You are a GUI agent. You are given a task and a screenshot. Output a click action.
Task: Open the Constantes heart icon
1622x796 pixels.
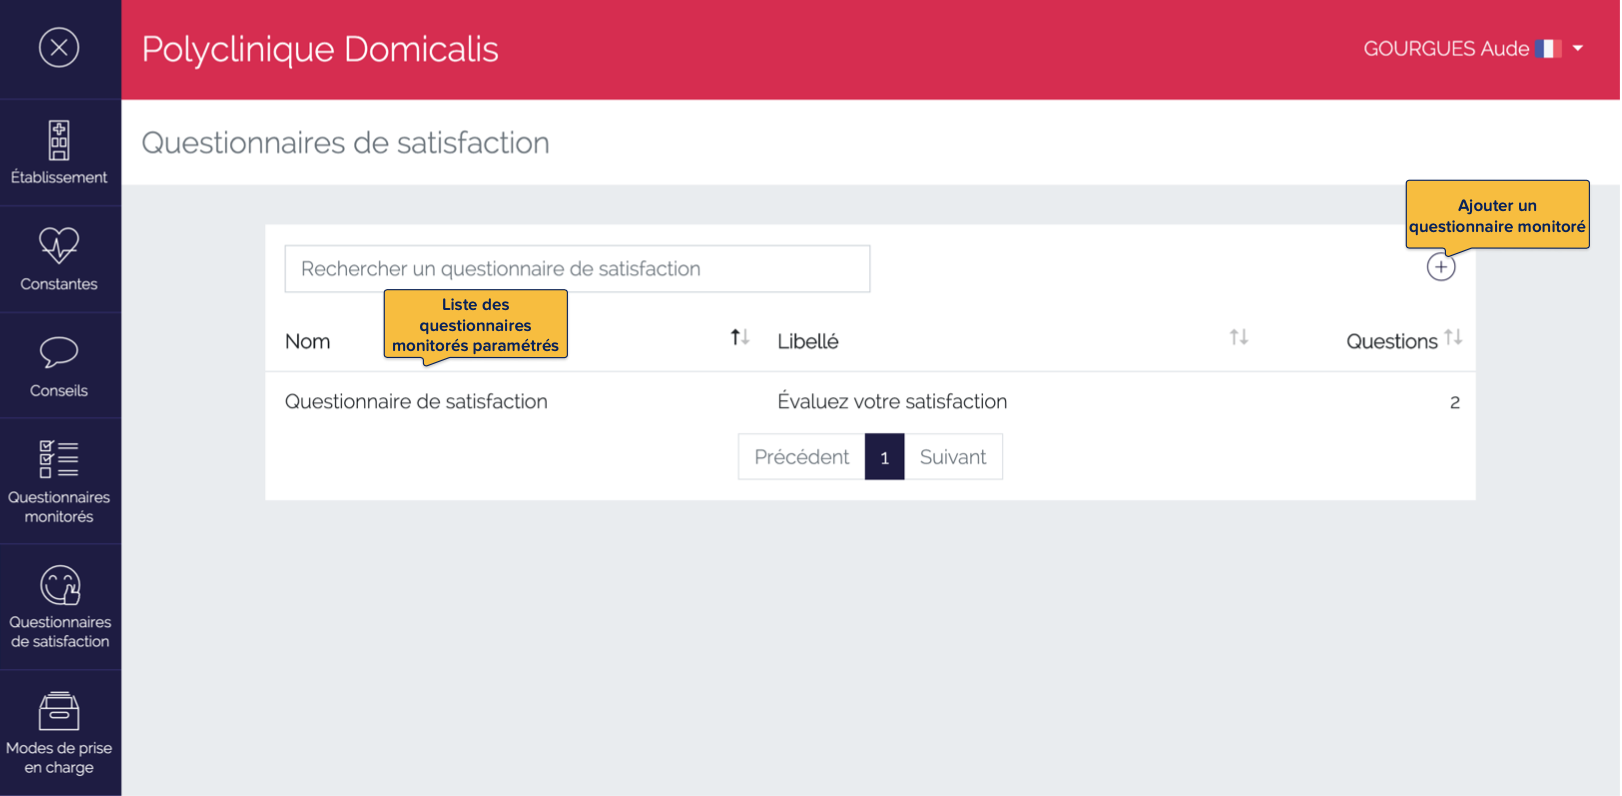pos(59,245)
